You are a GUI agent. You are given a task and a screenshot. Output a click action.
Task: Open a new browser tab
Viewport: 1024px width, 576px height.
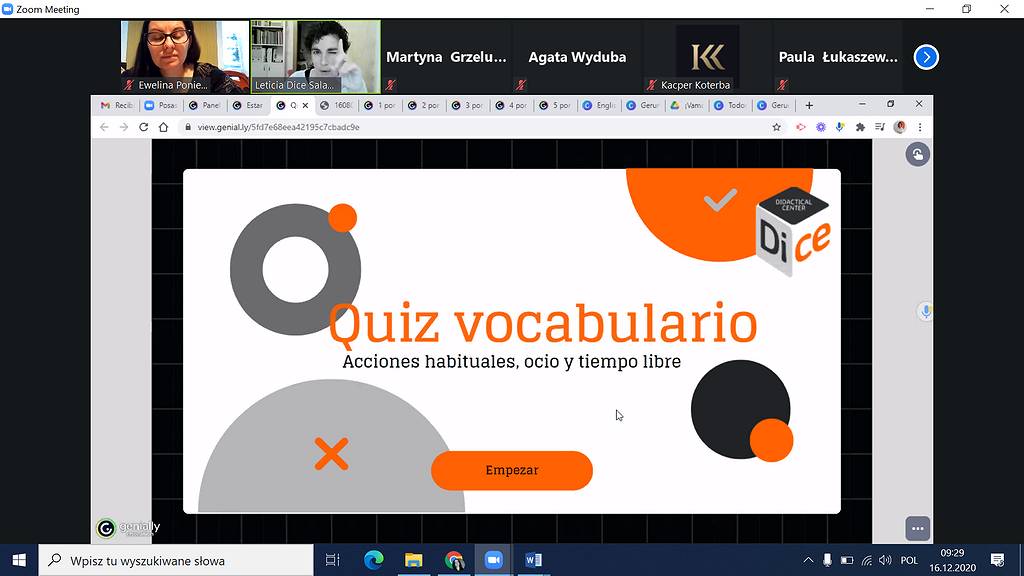(809, 105)
